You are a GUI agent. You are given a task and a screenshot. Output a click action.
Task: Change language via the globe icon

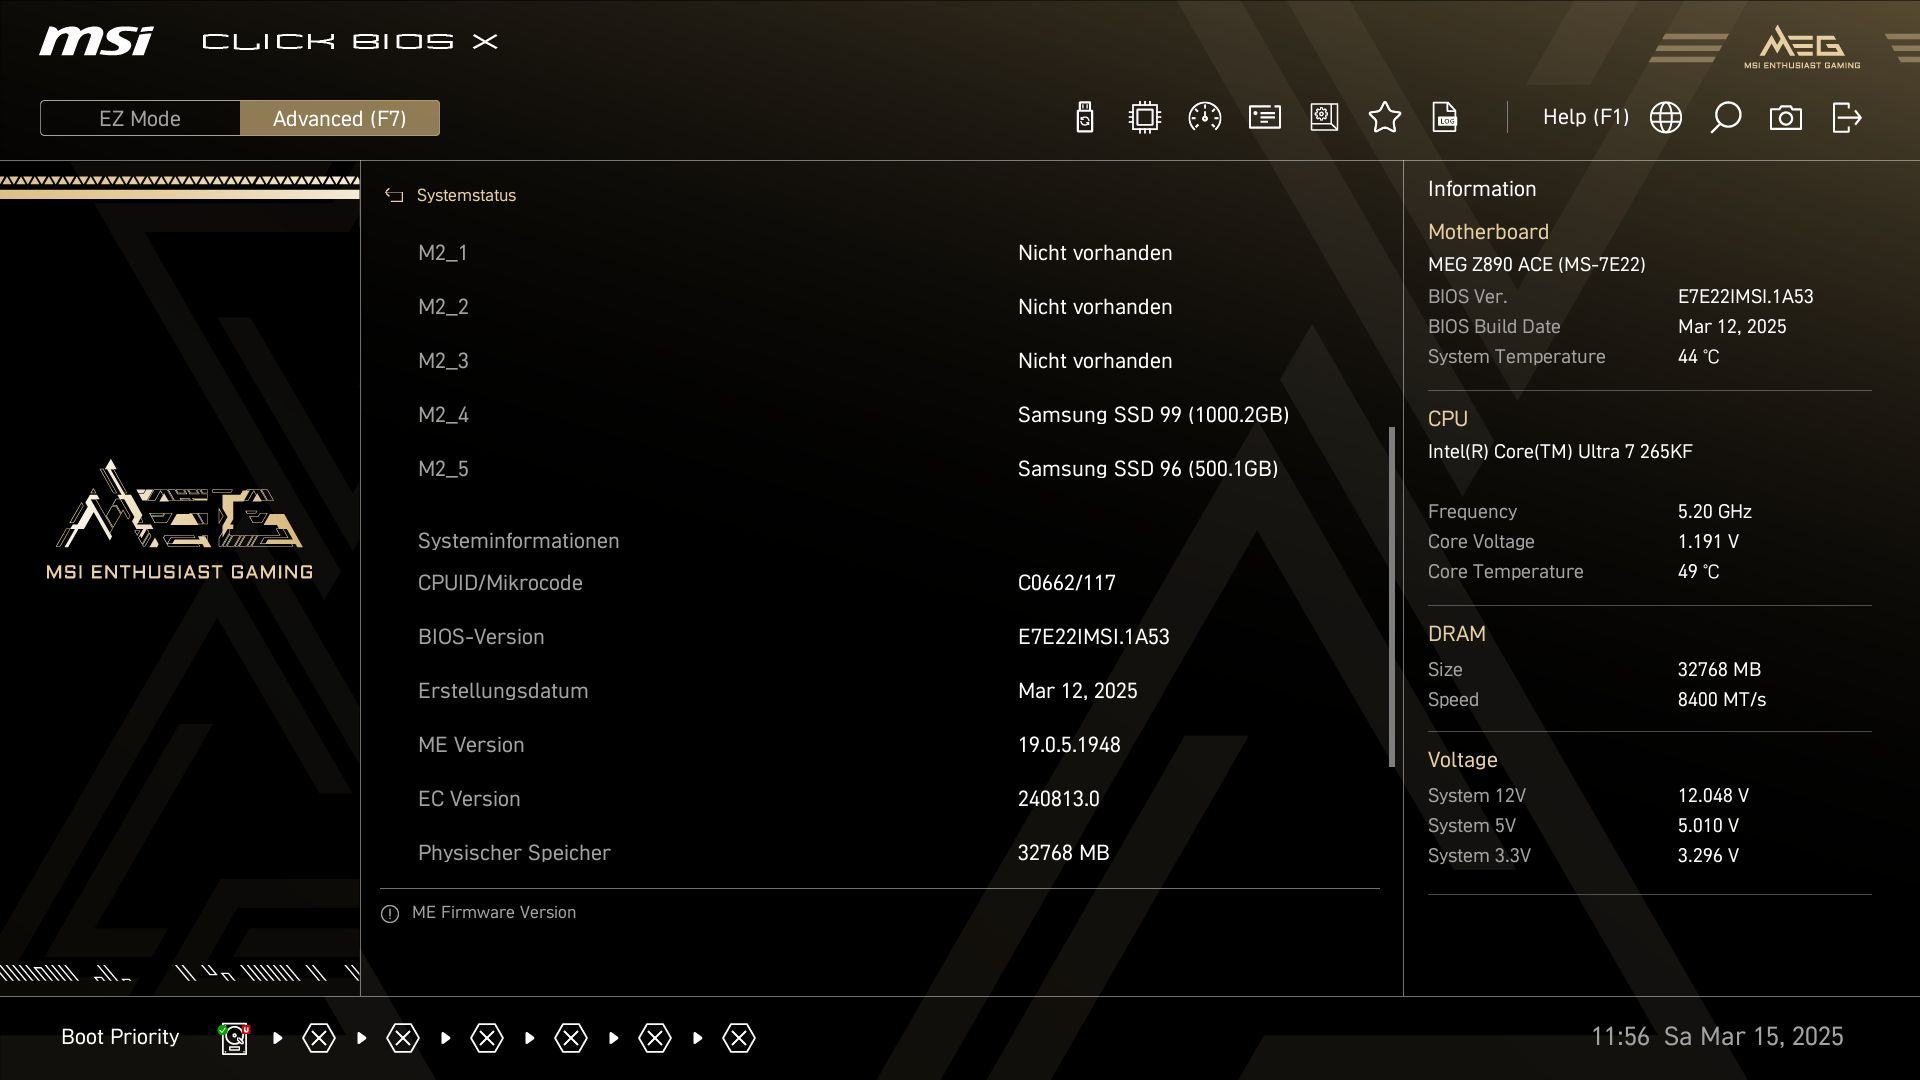[x=1666, y=118]
